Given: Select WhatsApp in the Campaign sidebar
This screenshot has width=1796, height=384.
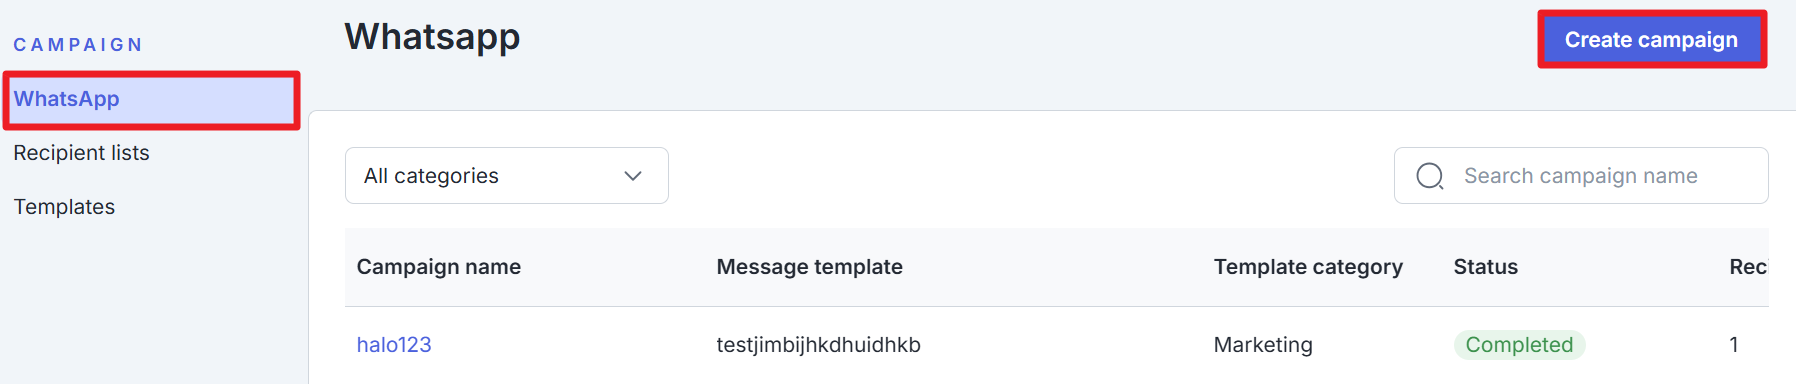Looking at the screenshot, I should [x=152, y=99].
